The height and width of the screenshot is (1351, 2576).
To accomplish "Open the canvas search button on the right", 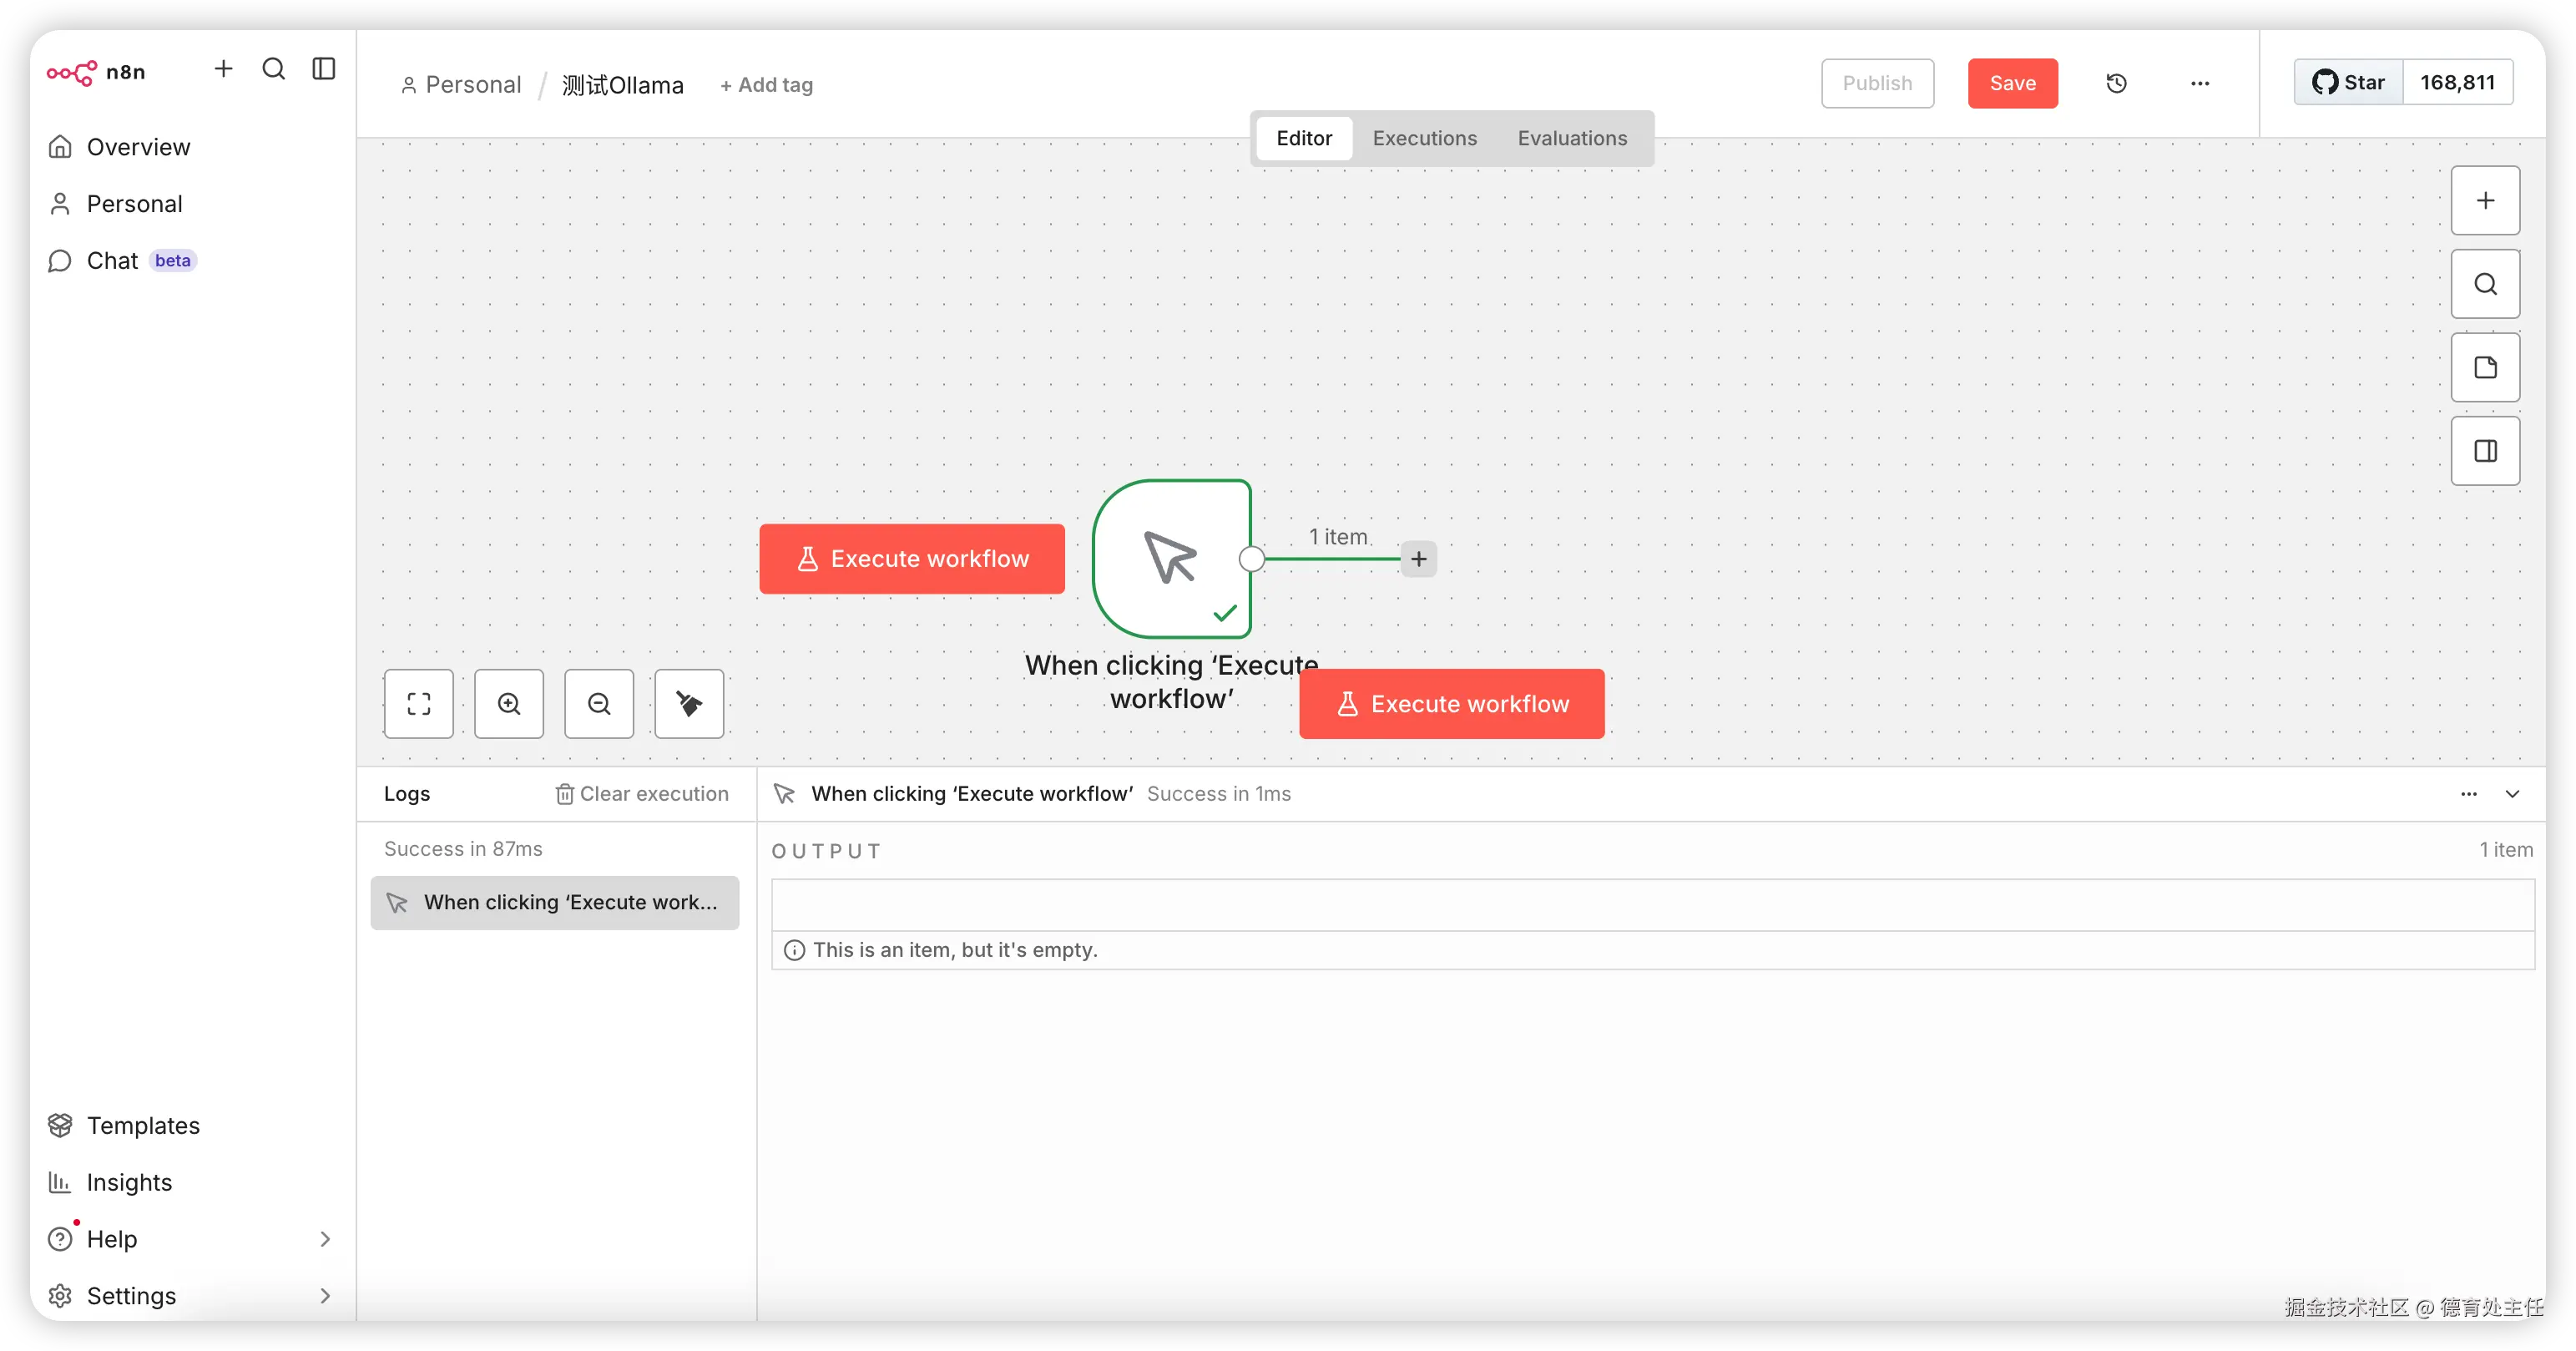I will (x=2485, y=284).
